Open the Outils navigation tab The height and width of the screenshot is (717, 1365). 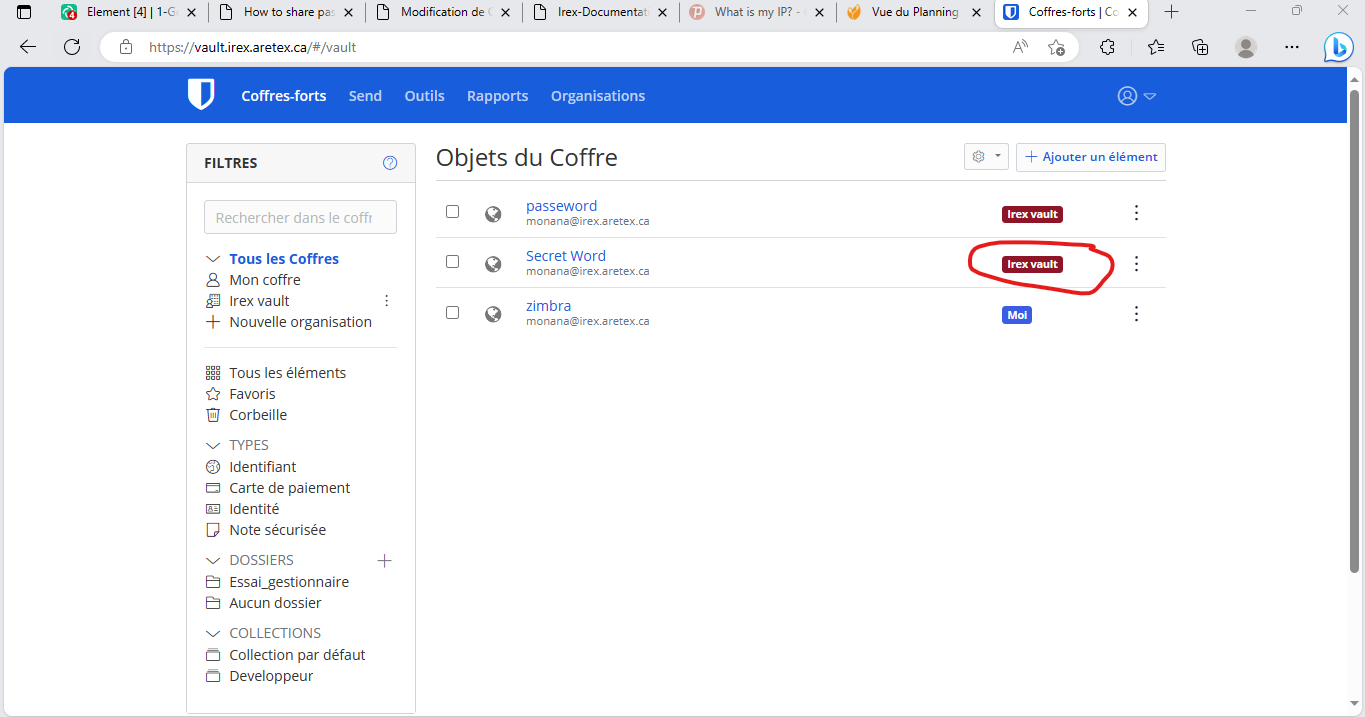click(x=424, y=96)
